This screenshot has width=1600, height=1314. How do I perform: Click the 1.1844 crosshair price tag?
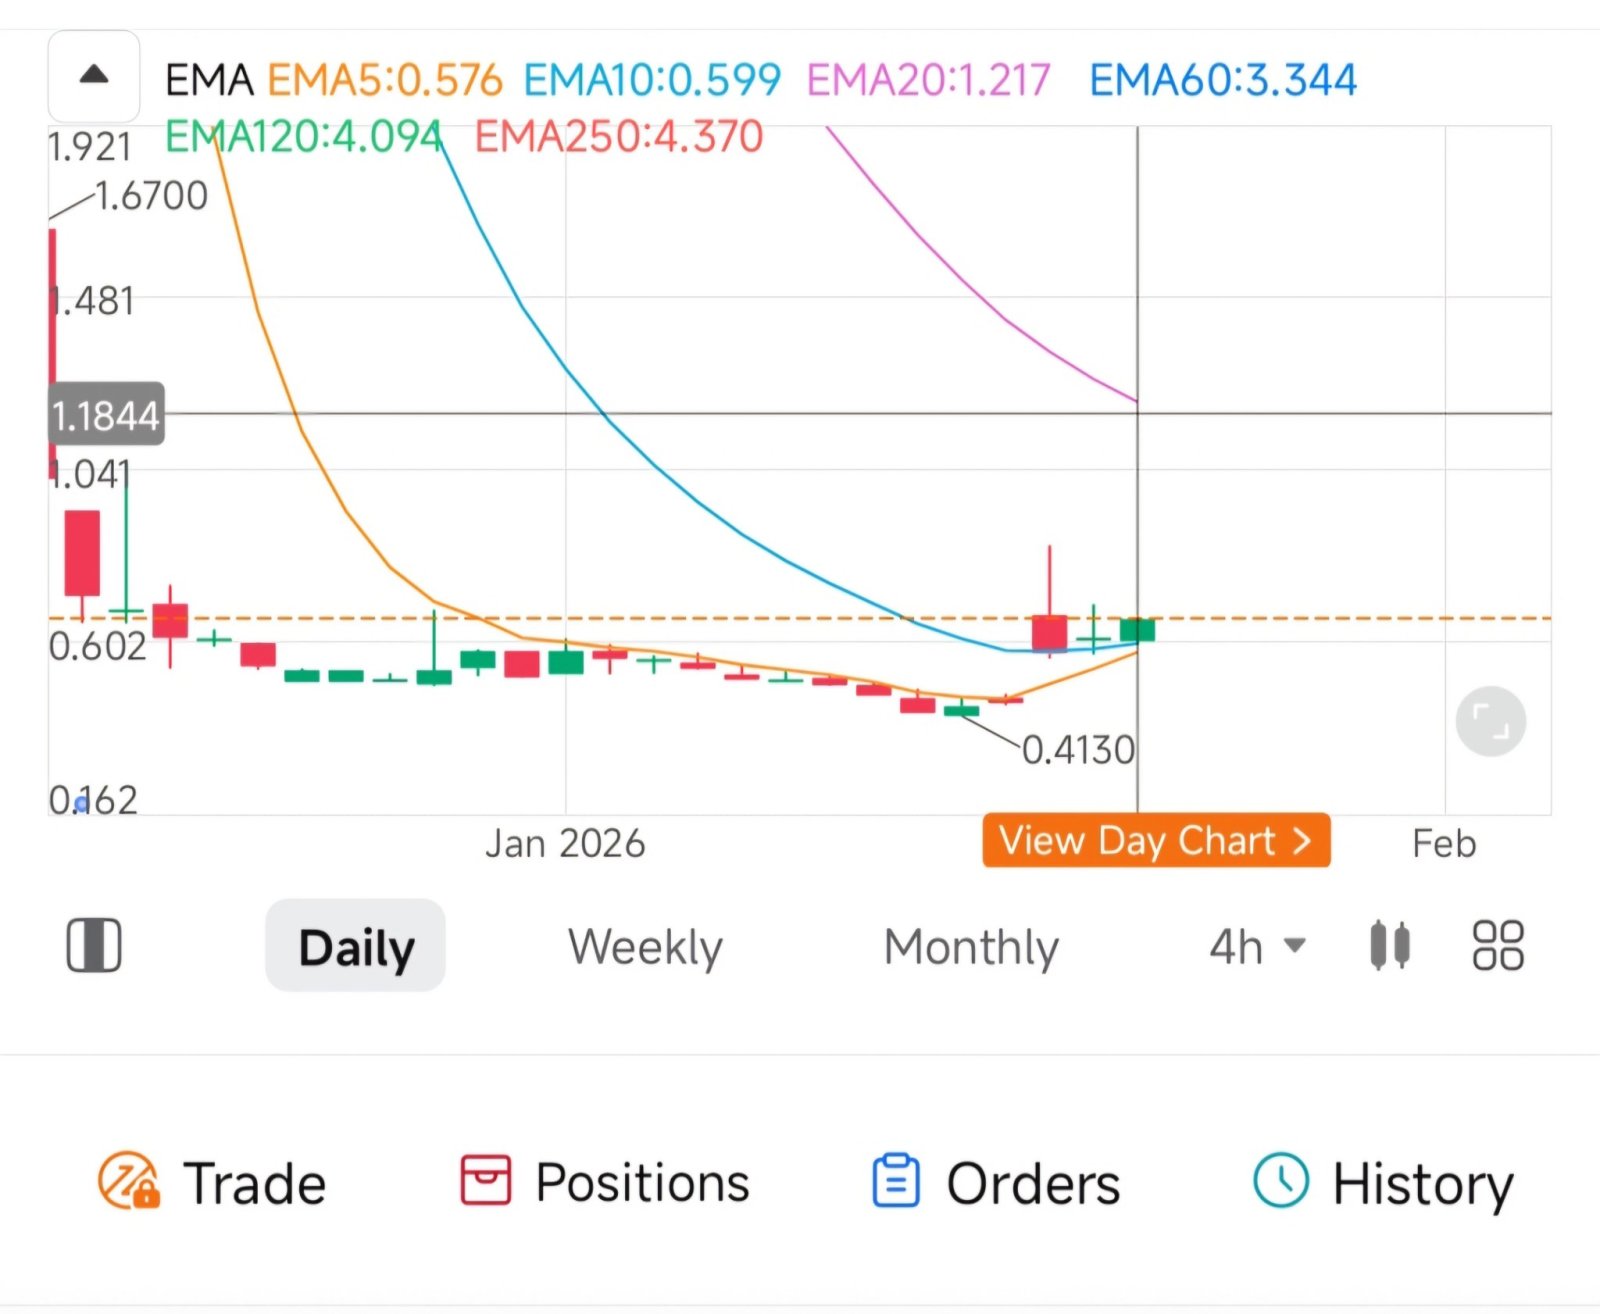[105, 414]
